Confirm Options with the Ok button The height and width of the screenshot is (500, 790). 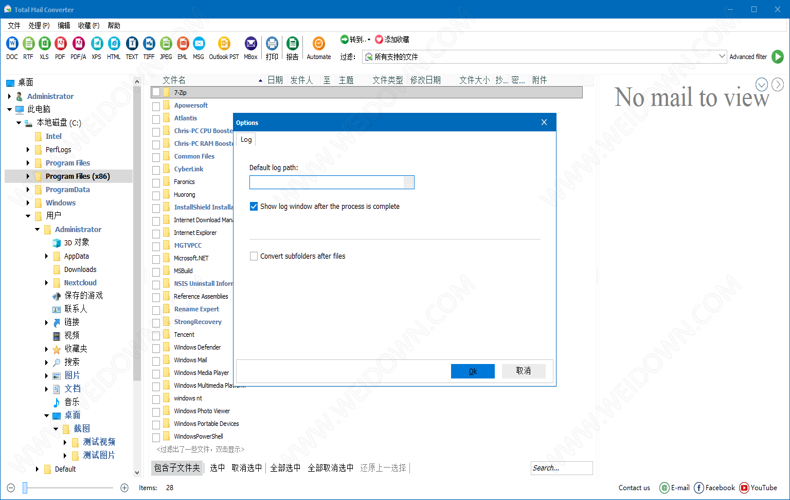(x=473, y=371)
